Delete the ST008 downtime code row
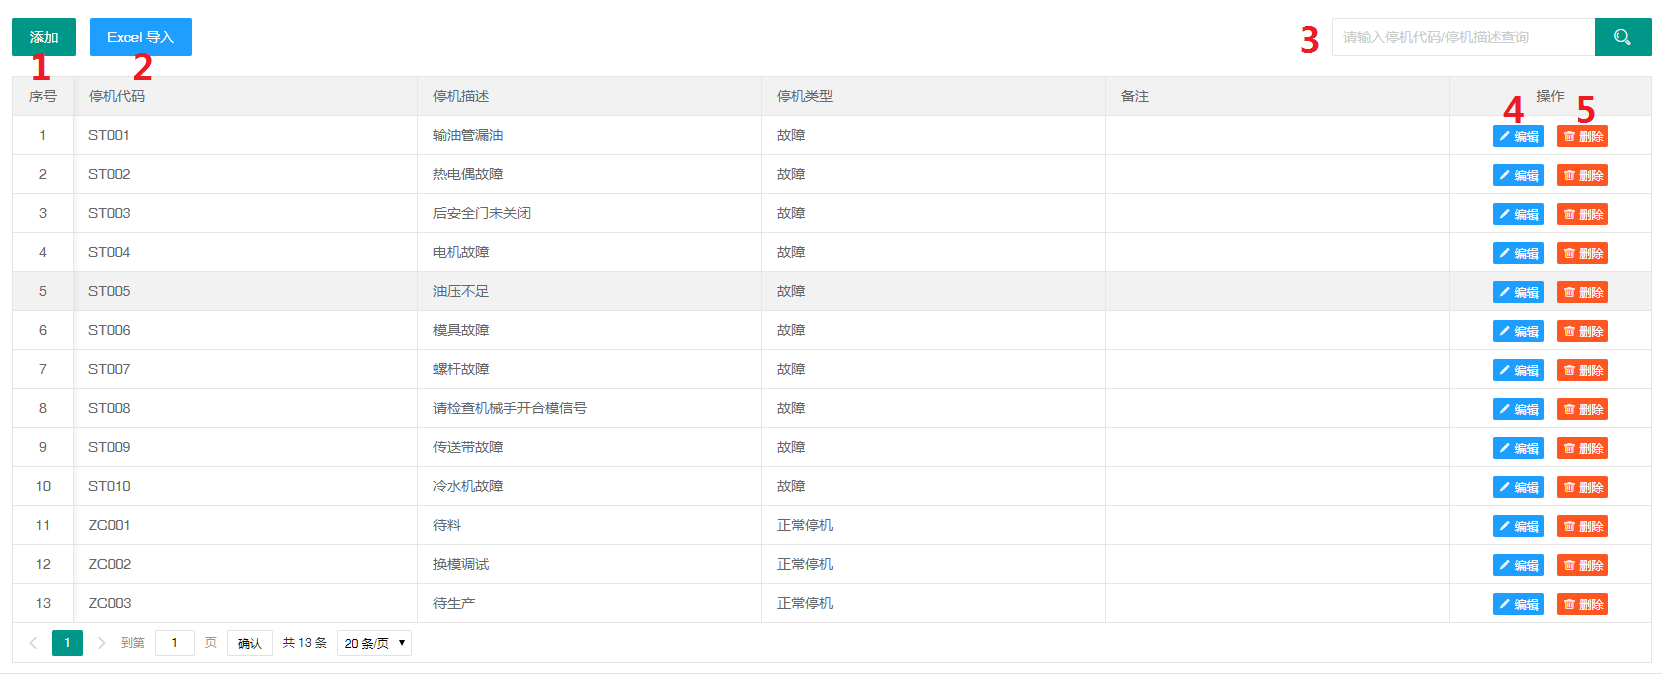 click(1582, 409)
